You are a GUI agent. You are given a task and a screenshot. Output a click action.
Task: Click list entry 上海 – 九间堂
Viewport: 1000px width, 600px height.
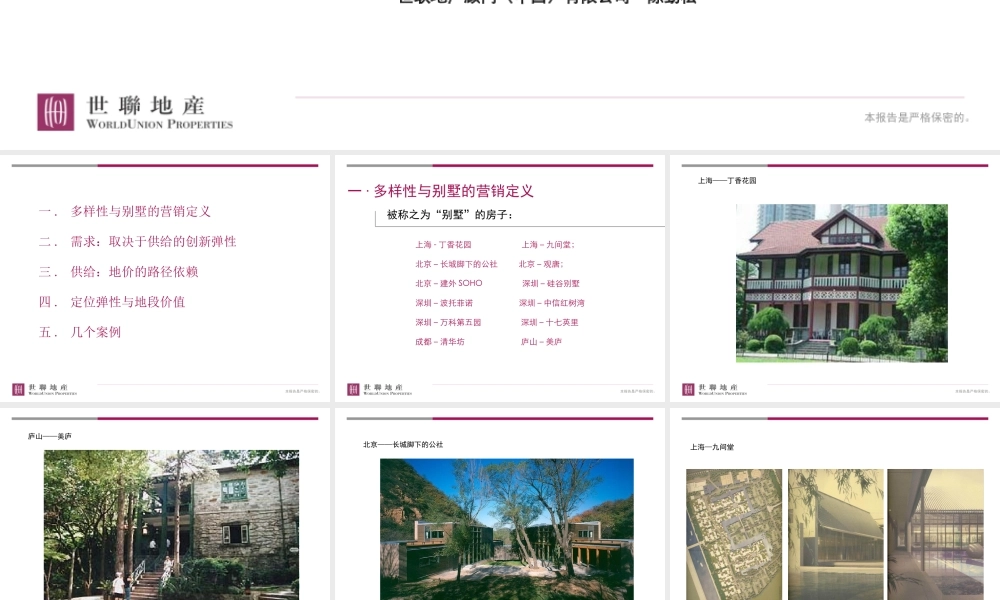(548, 244)
